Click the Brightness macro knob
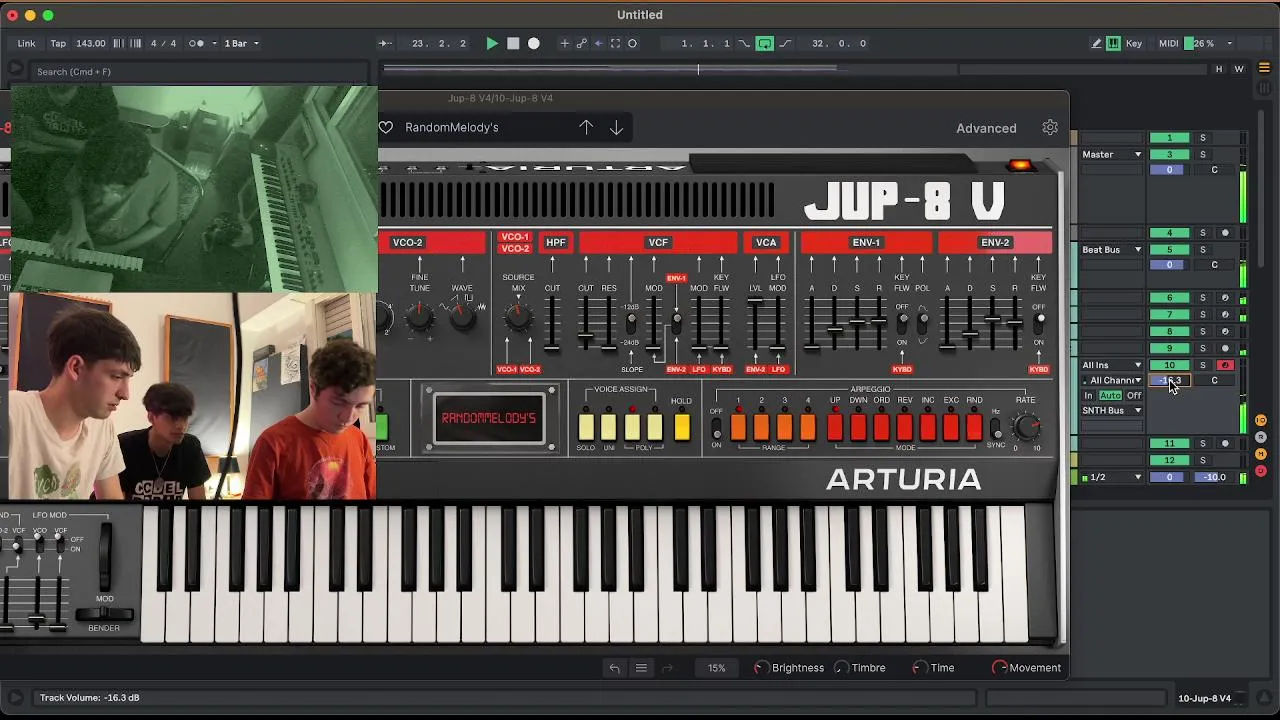The image size is (1280, 720). pyautogui.click(x=762, y=668)
